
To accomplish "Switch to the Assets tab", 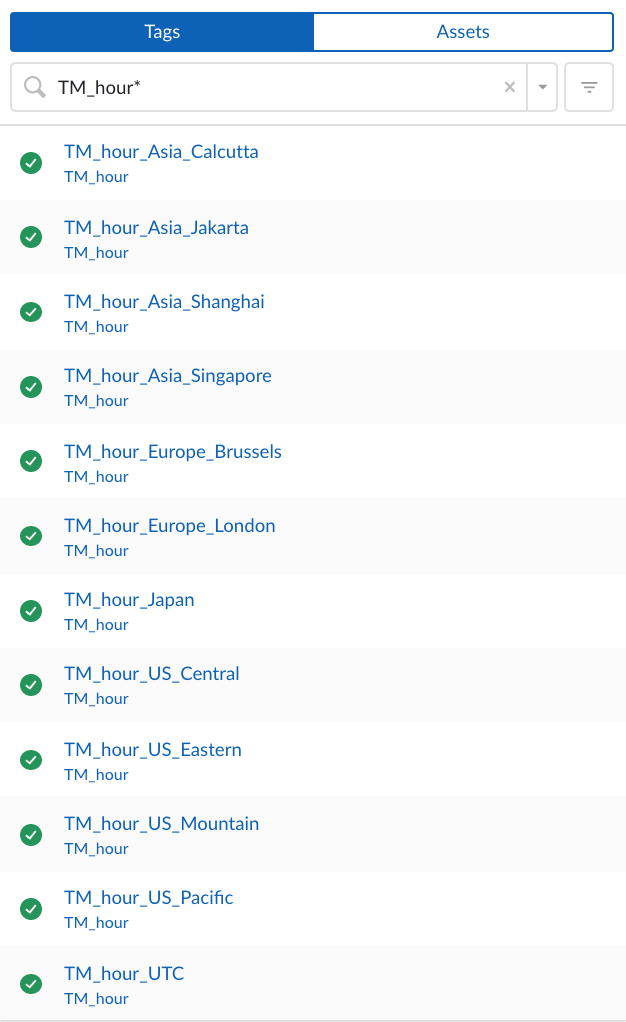I will pyautogui.click(x=463, y=32).
